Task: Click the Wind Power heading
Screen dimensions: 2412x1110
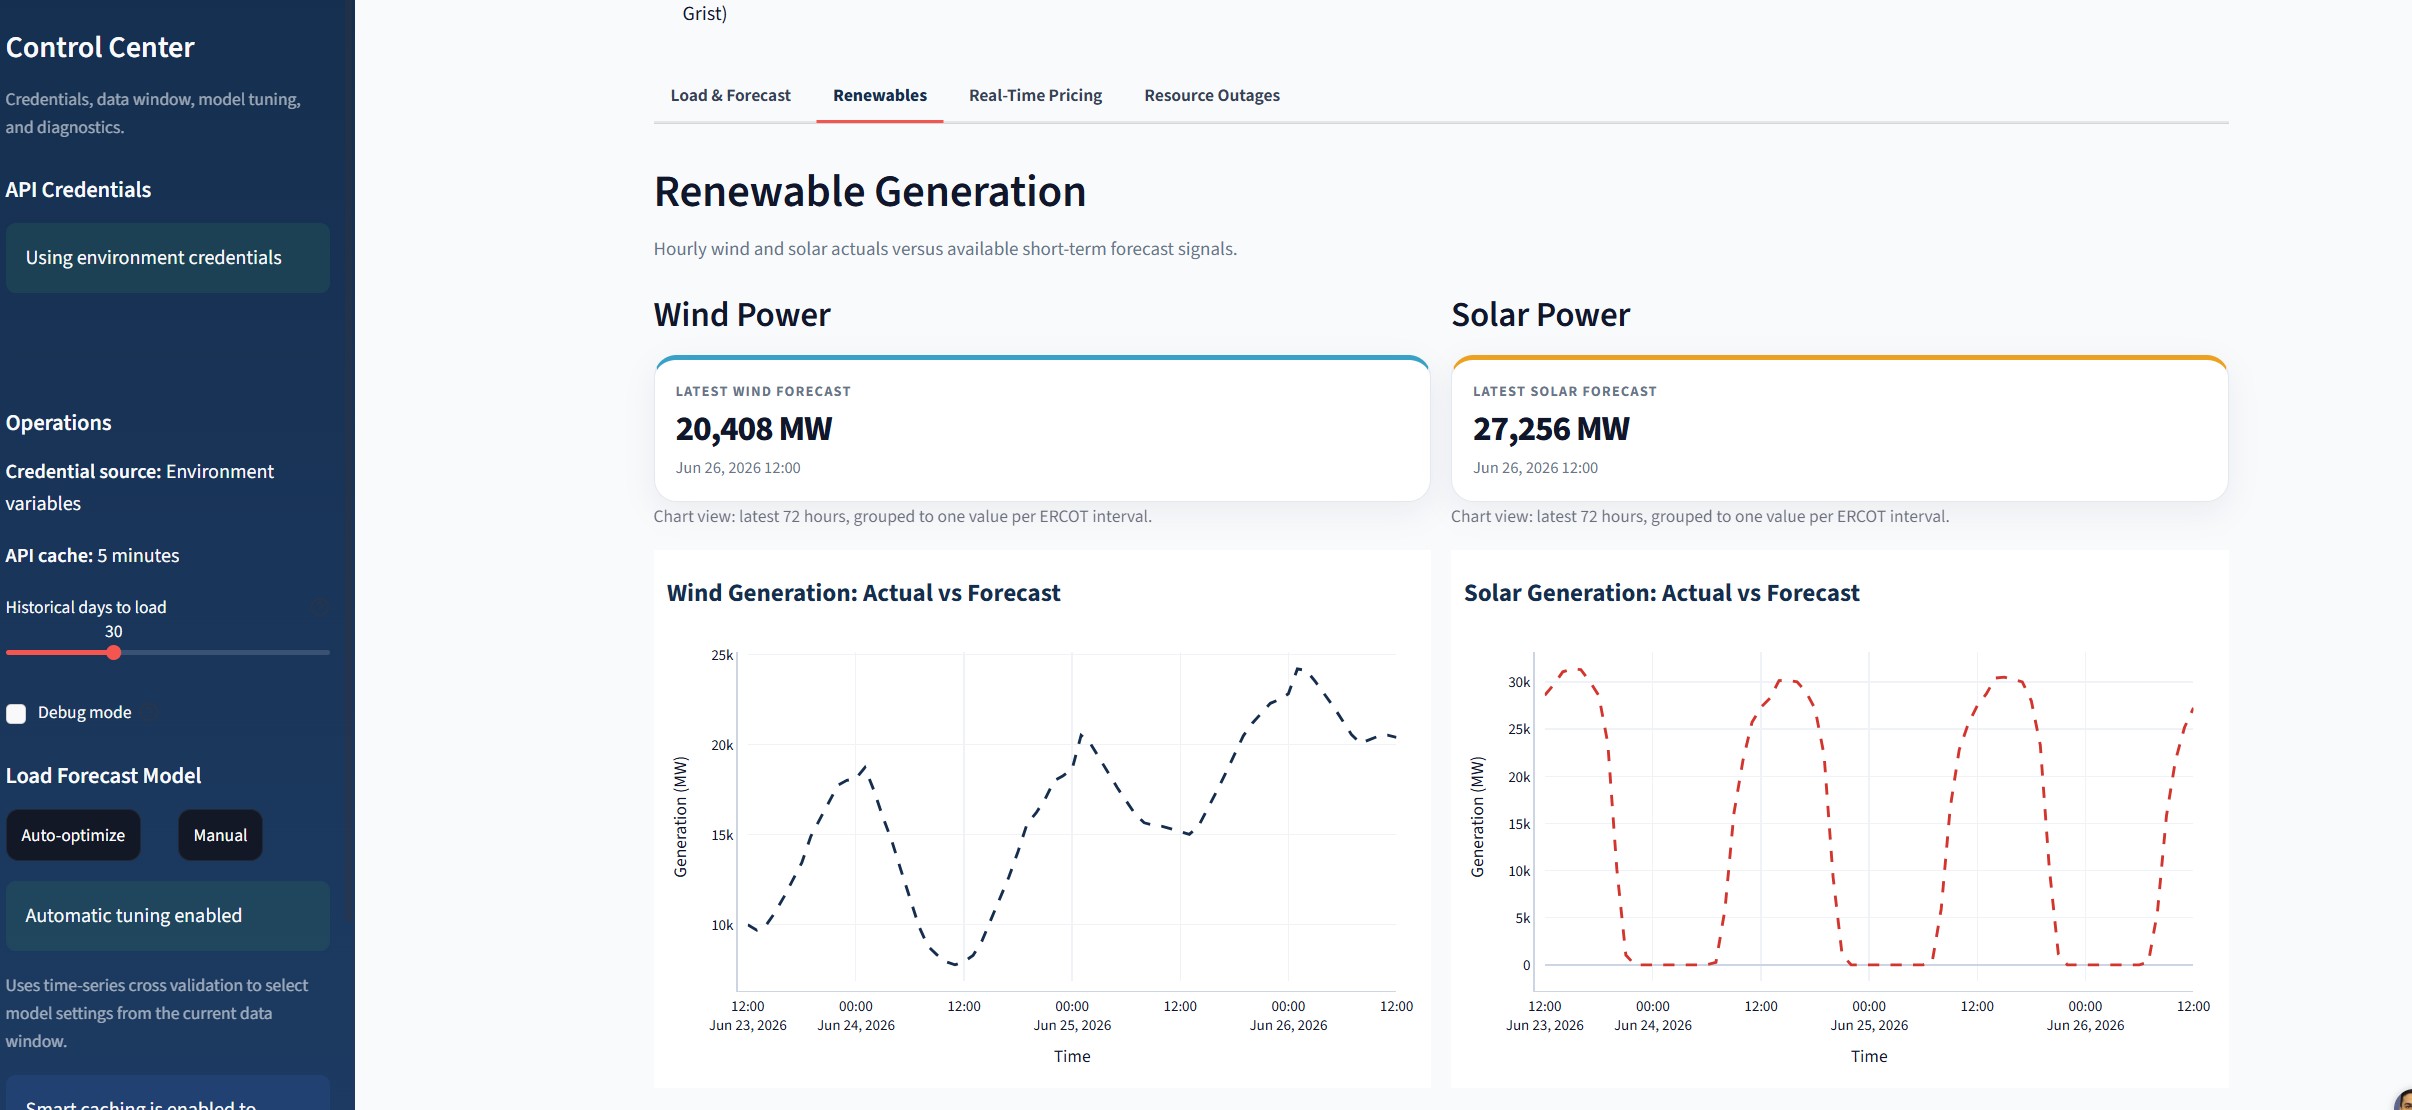Action: coord(742,314)
